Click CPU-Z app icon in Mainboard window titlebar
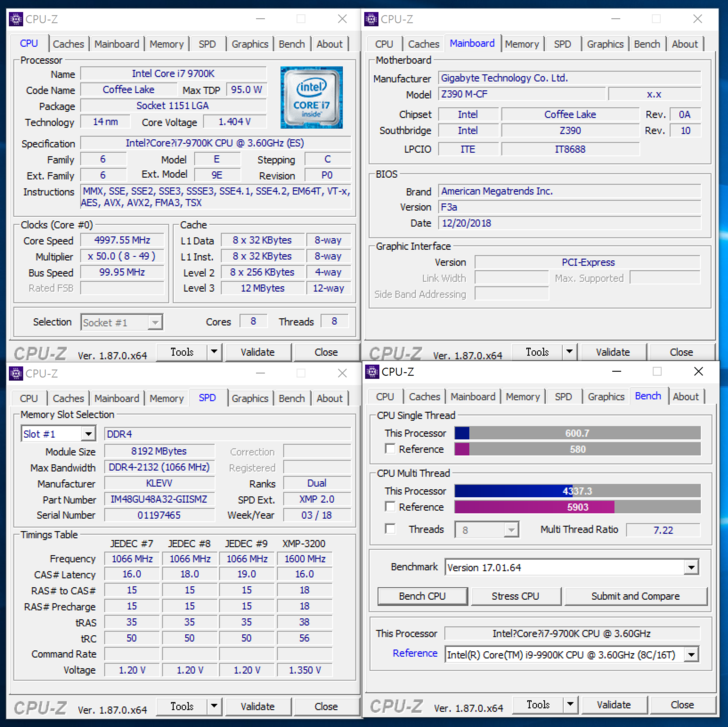Viewport: 728px width, 727px height. 371,19
